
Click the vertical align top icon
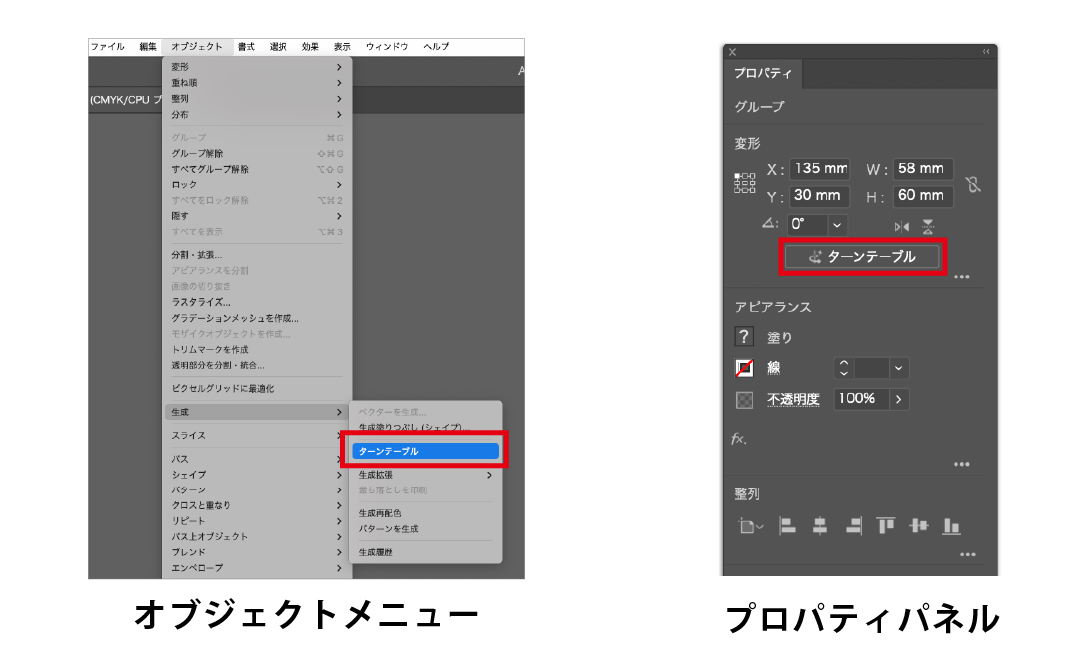(x=886, y=525)
